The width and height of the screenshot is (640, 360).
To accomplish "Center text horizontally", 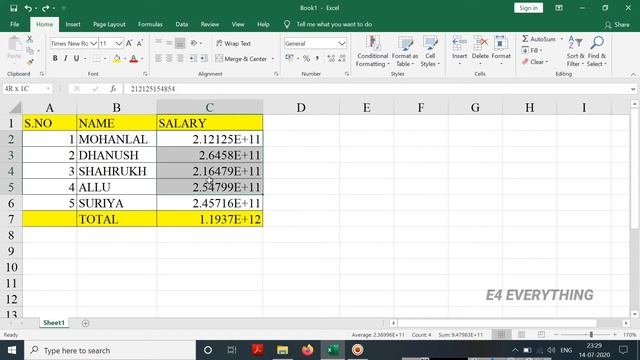I will pyautogui.click(x=169, y=59).
